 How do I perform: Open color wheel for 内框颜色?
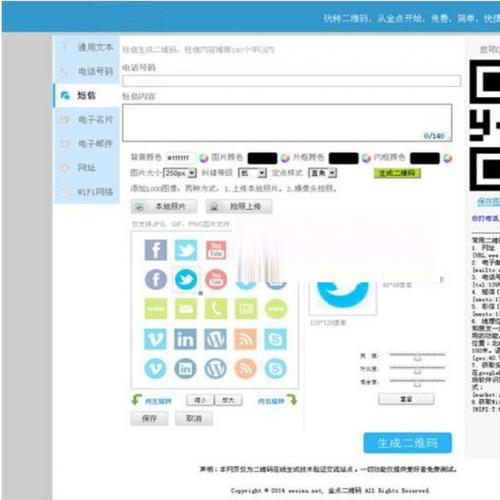tap(448, 158)
